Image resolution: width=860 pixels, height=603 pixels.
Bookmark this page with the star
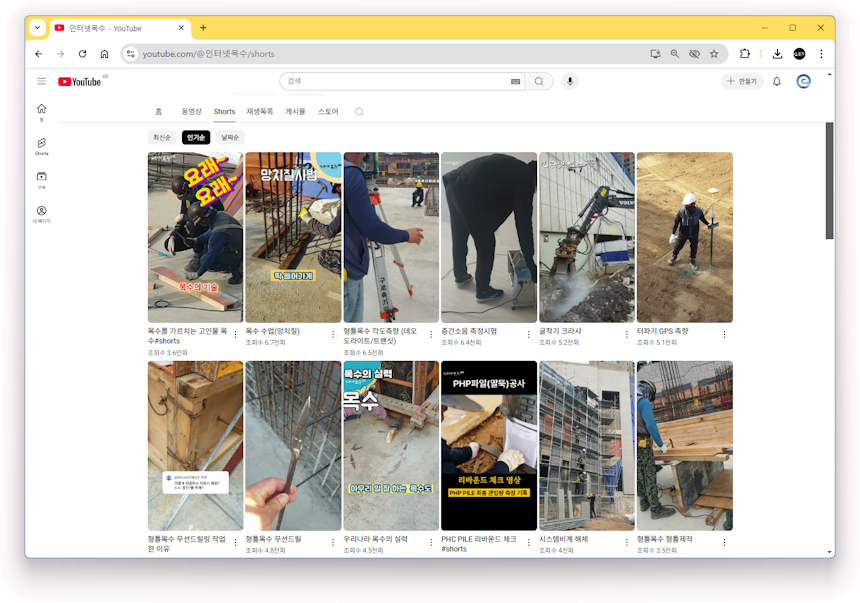714,54
